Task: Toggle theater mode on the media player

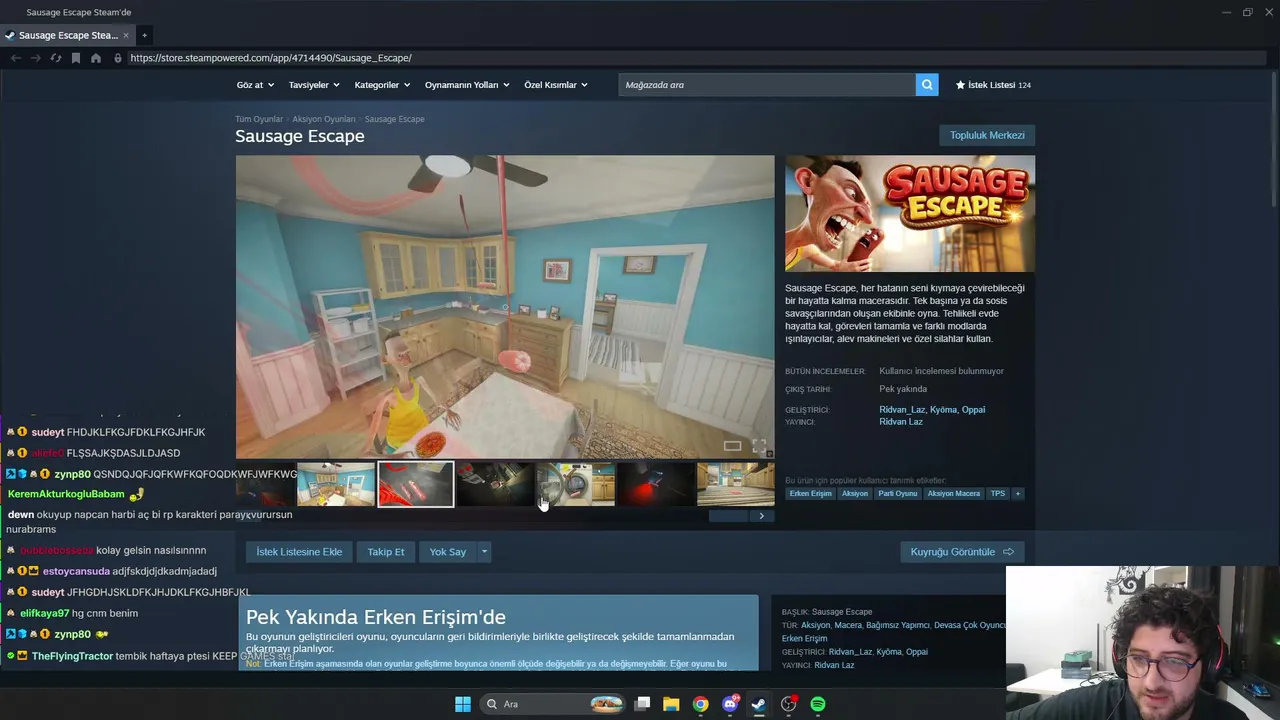Action: 732,446
